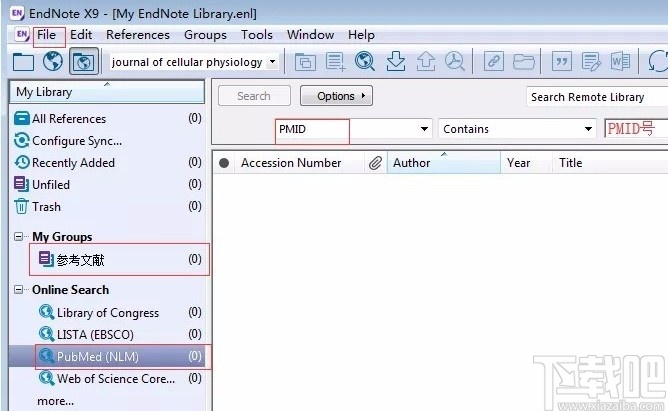Click the find full text PDF icon
Viewport: 668px width, 411px height.
click(455, 61)
